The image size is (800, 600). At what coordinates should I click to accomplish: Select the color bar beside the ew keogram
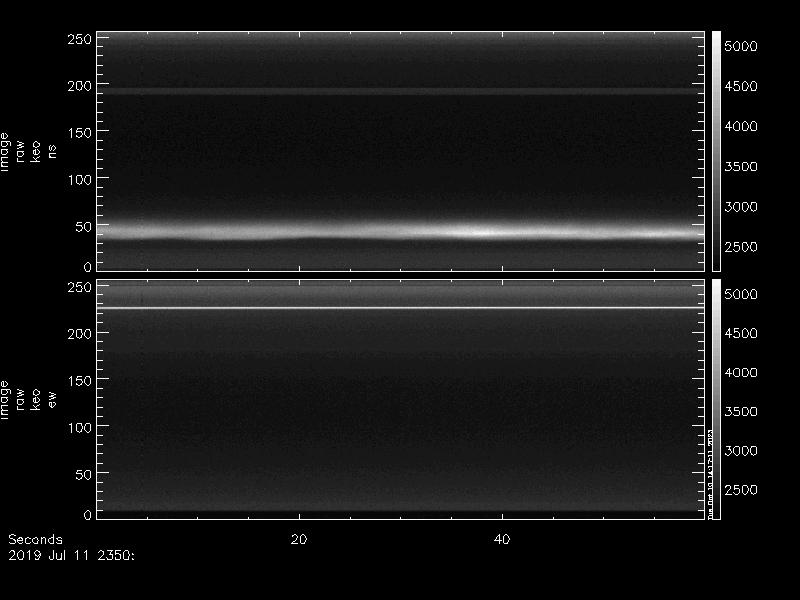click(x=716, y=399)
